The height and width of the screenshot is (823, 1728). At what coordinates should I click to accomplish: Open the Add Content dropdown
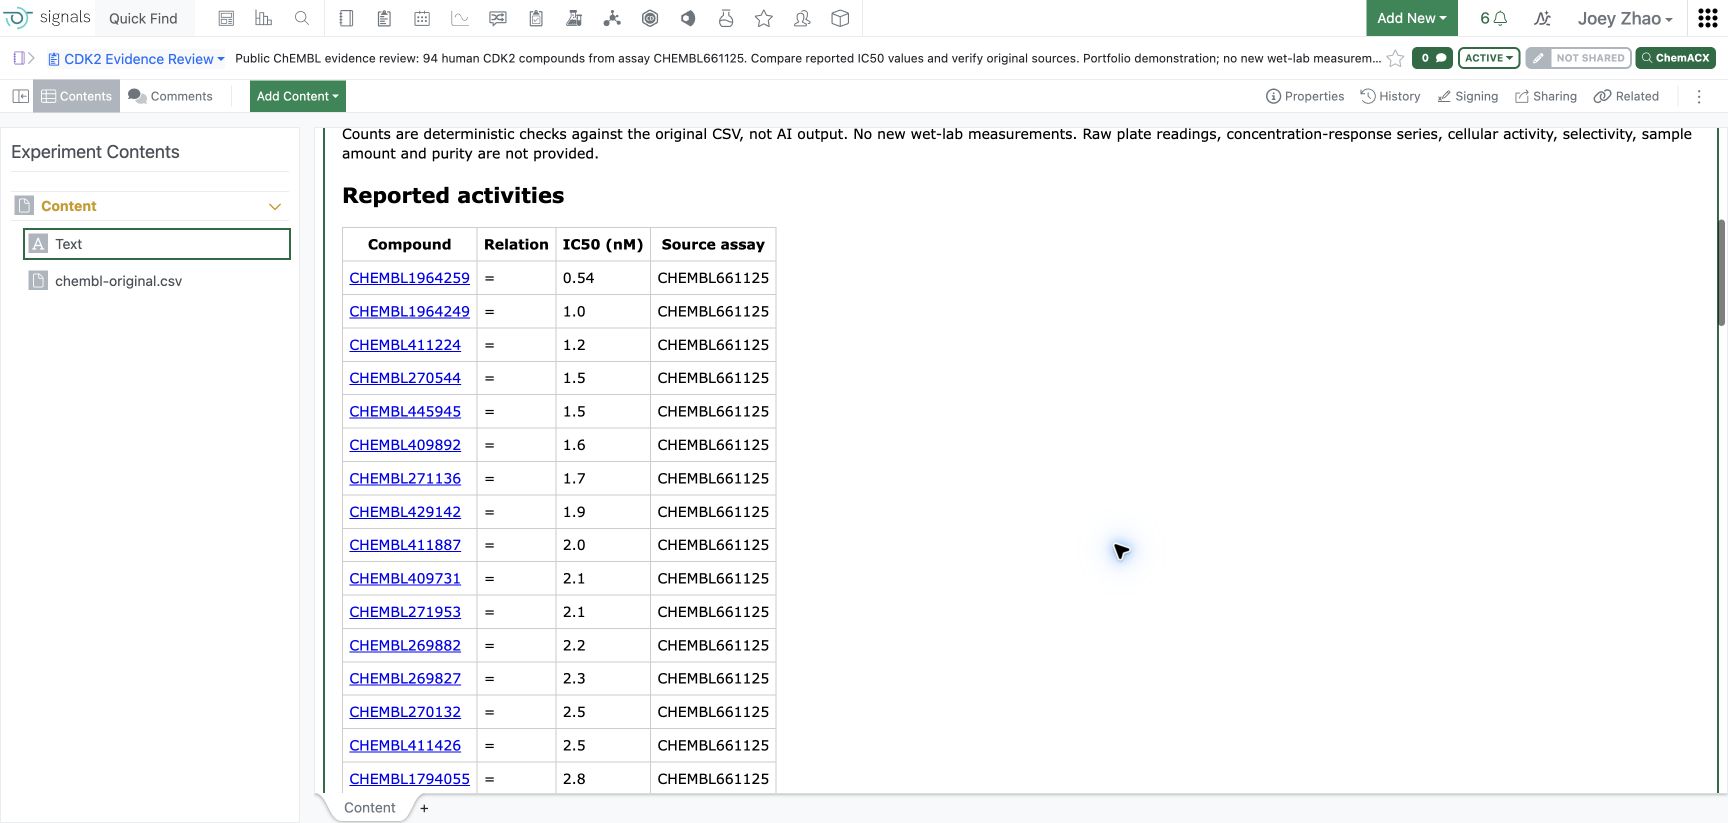tap(298, 96)
